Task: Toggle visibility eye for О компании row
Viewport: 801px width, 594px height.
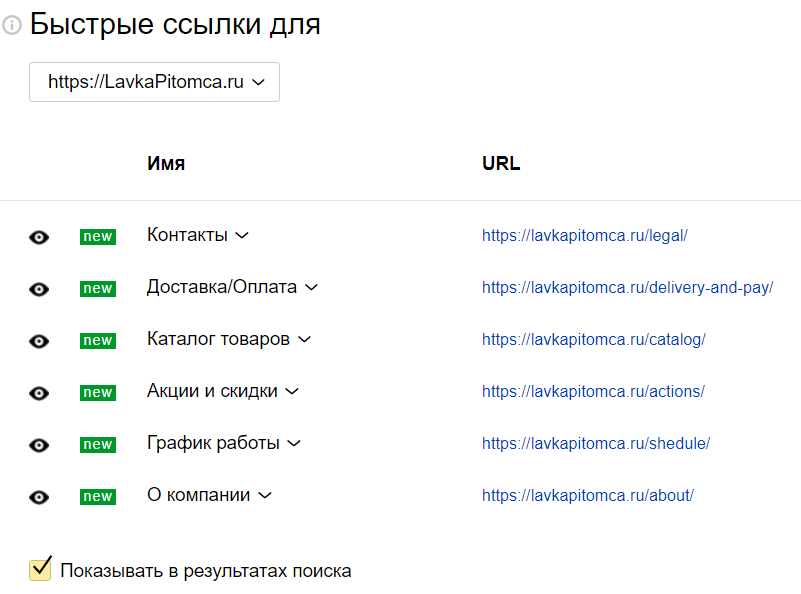Action: coord(39,497)
